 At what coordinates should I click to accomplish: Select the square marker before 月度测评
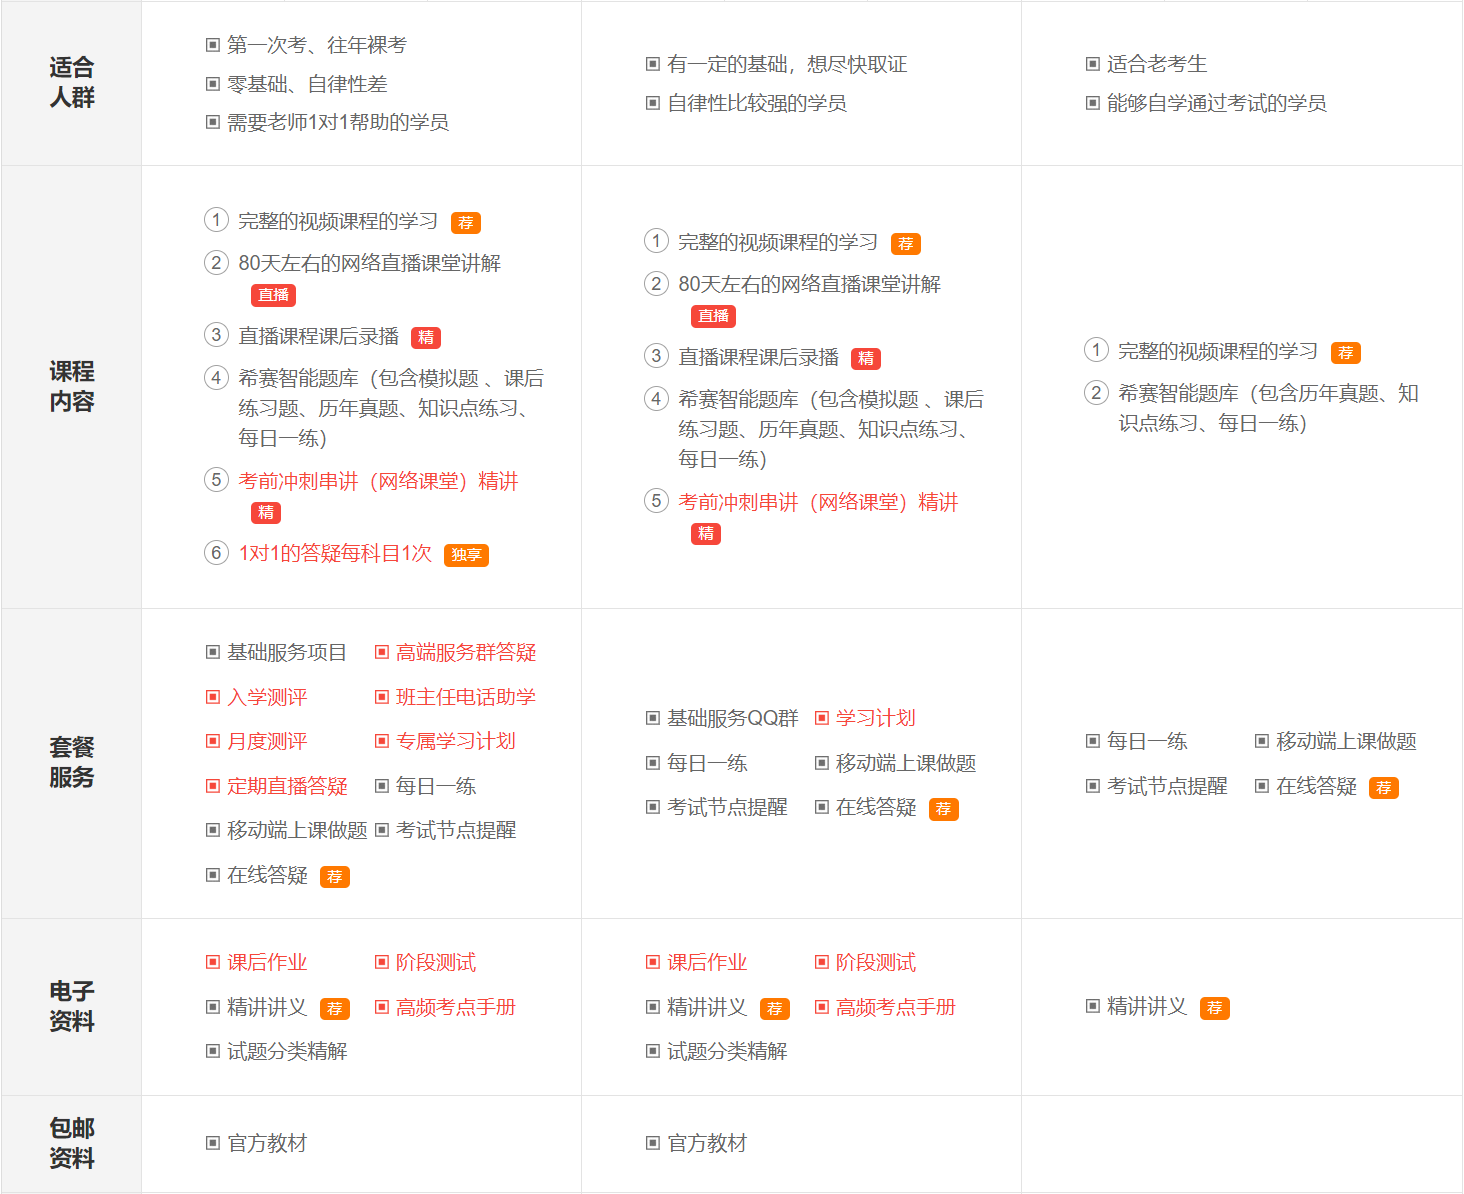coord(212,741)
